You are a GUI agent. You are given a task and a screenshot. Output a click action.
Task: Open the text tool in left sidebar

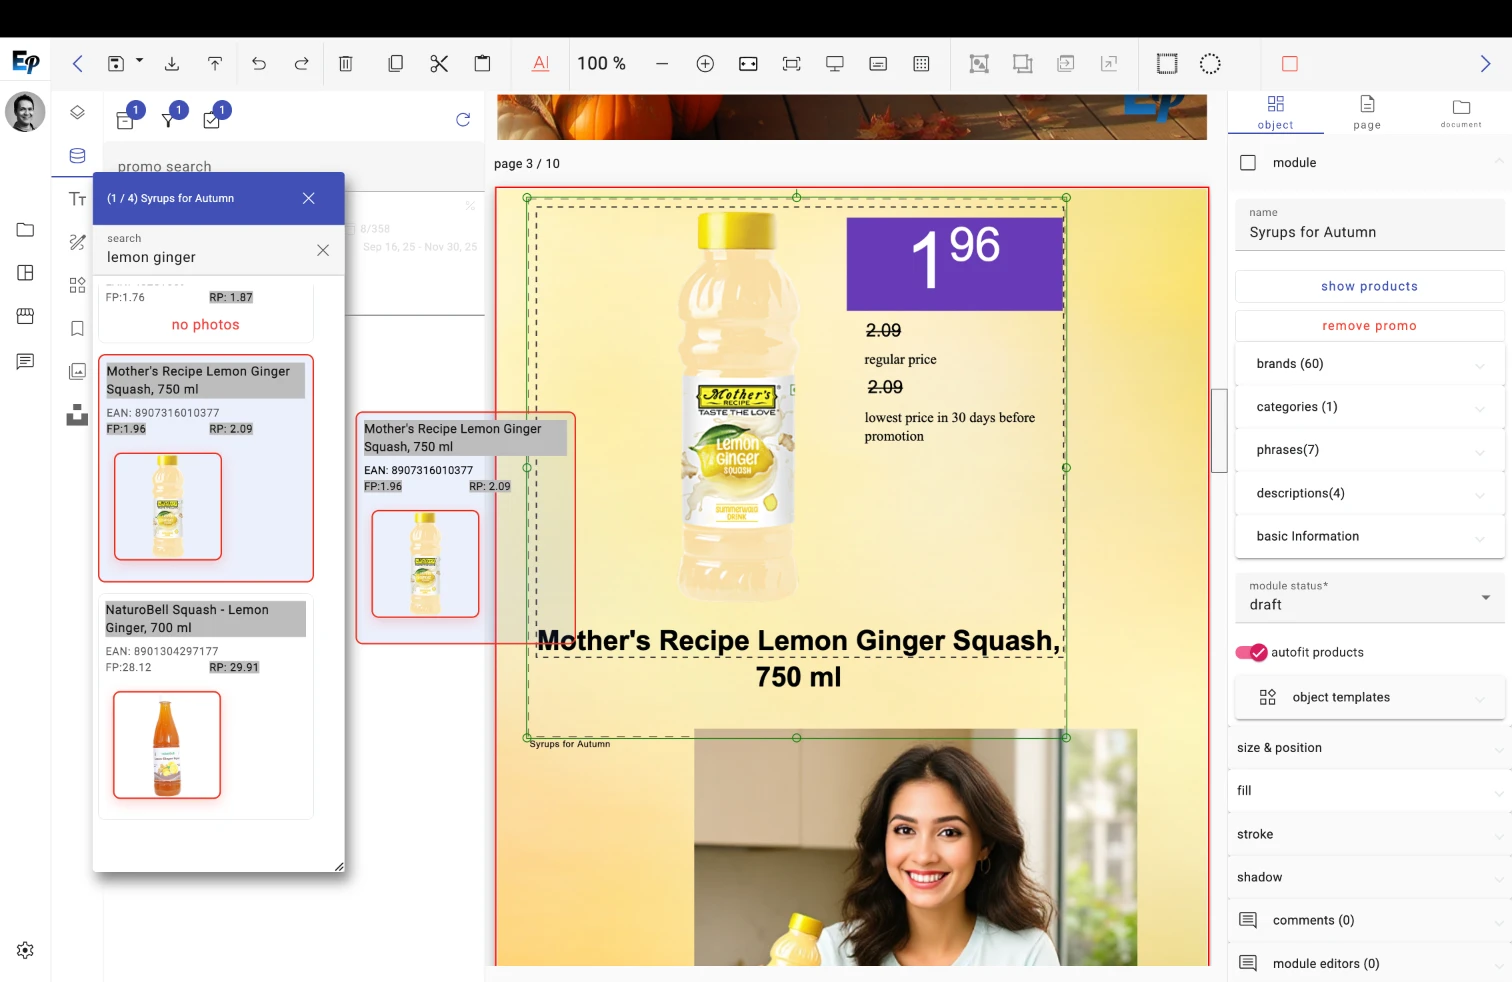(x=77, y=199)
